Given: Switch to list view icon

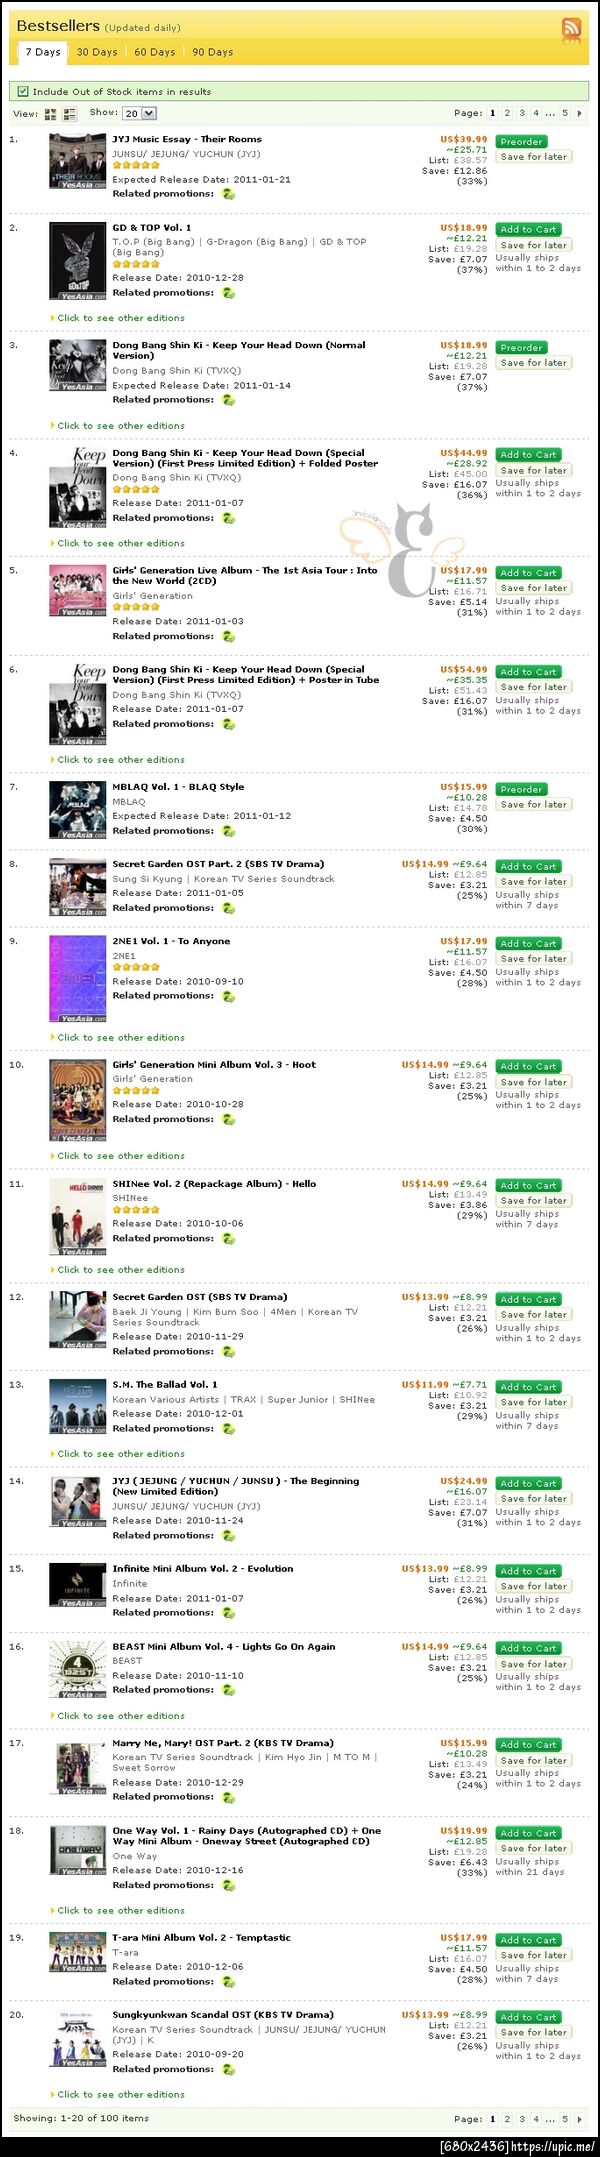Looking at the screenshot, I should [x=69, y=114].
